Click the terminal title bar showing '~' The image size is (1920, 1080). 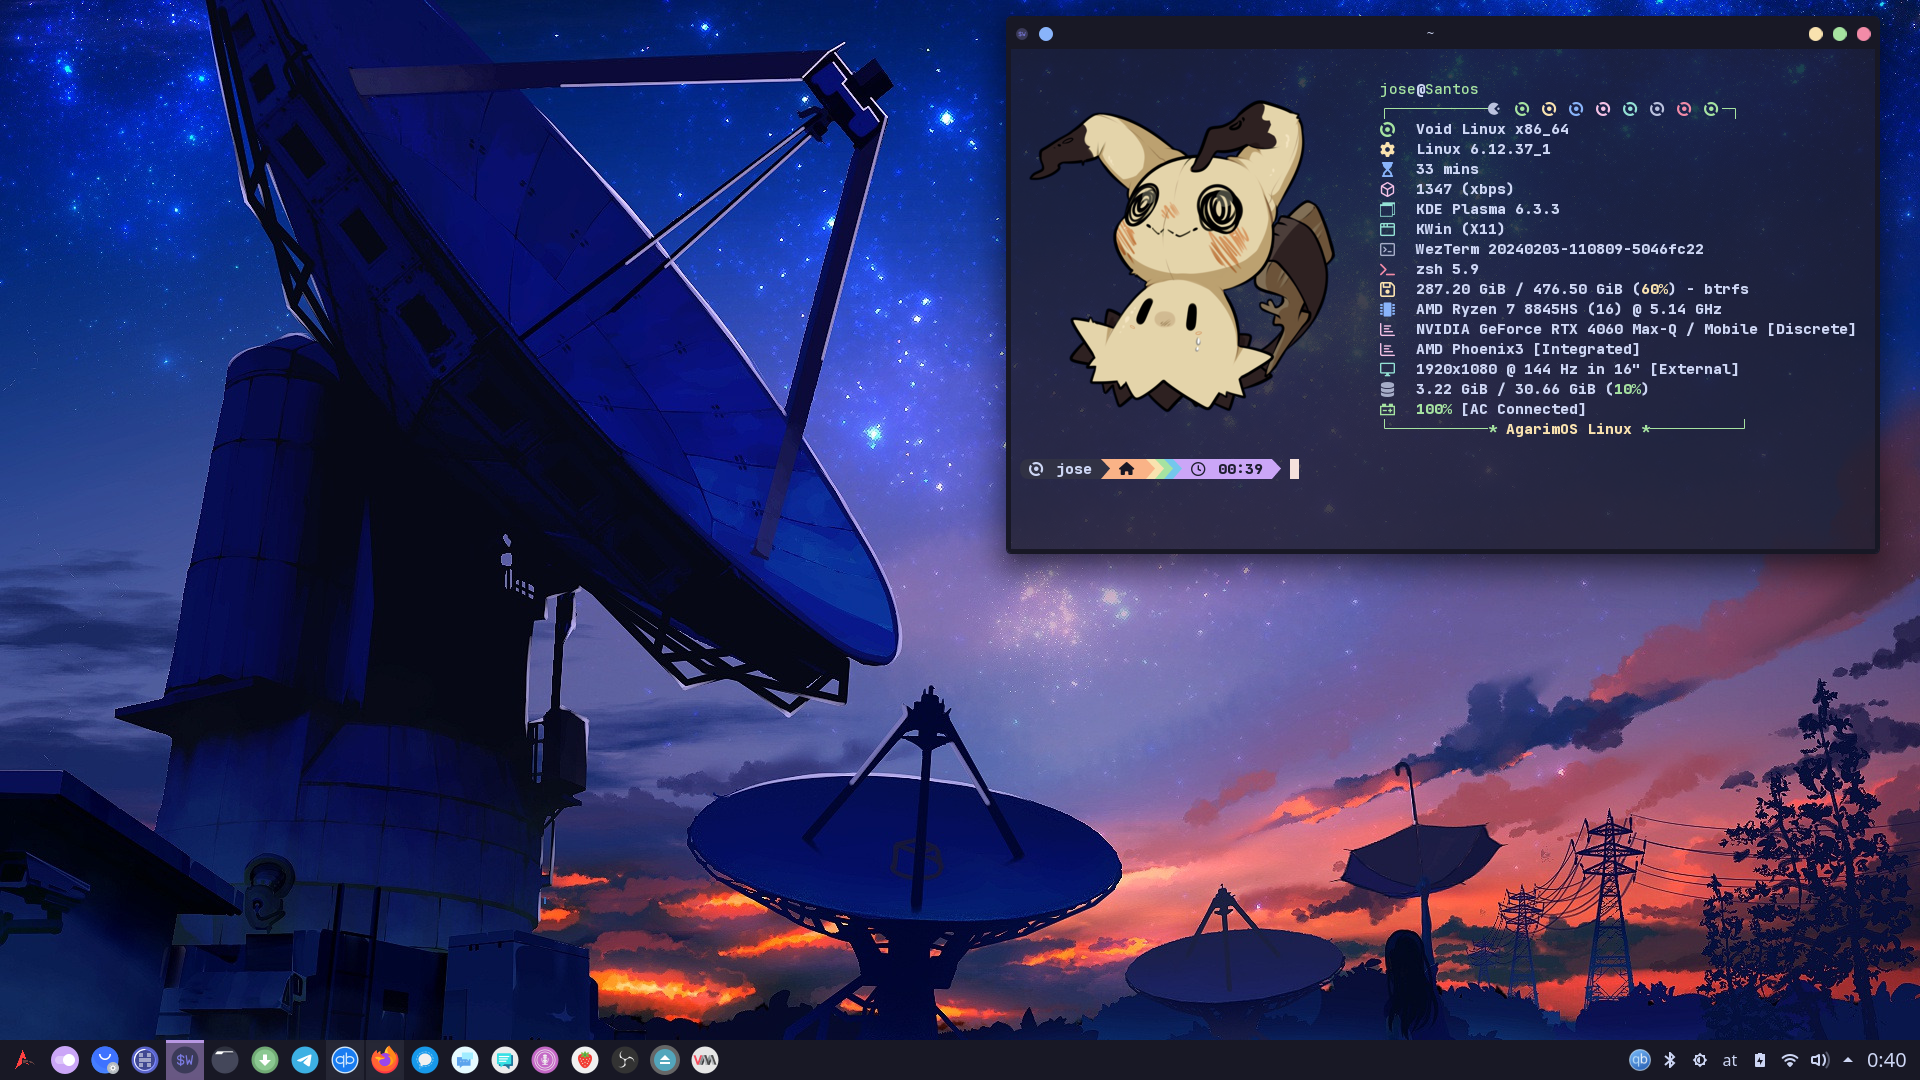coord(1430,34)
